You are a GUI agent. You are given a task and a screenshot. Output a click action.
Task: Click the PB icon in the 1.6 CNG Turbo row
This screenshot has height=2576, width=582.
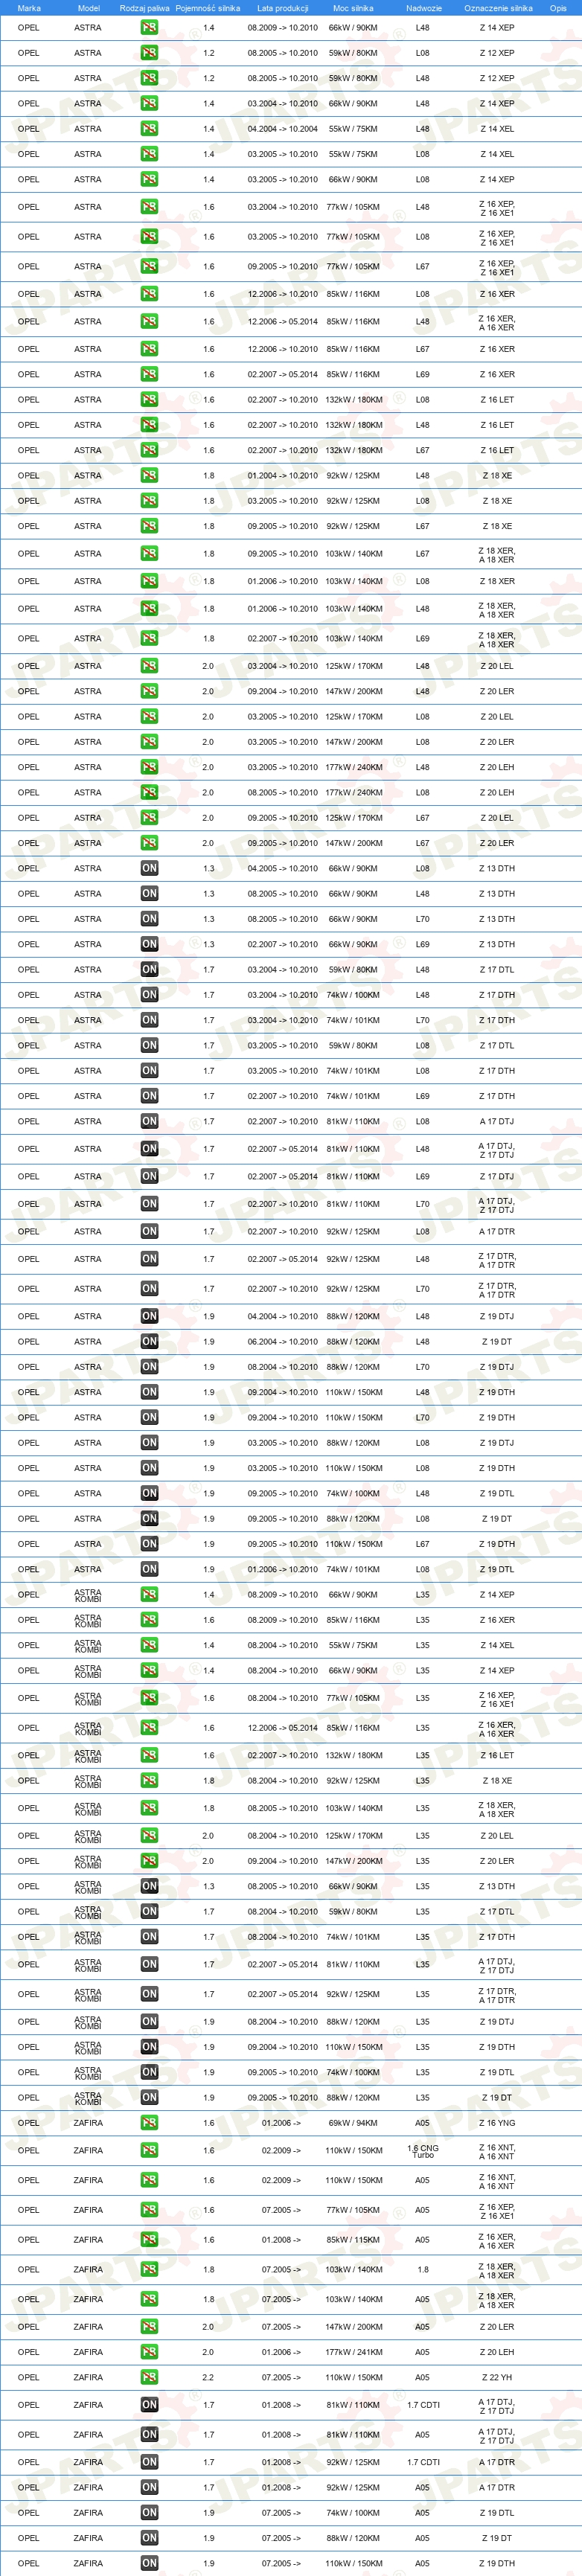(149, 2150)
